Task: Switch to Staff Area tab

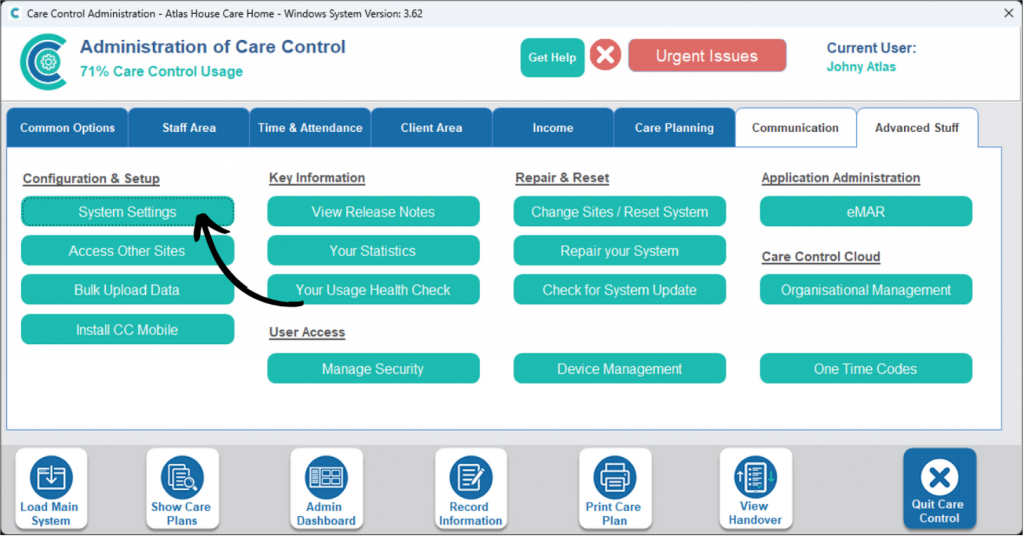Action: [189, 127]
